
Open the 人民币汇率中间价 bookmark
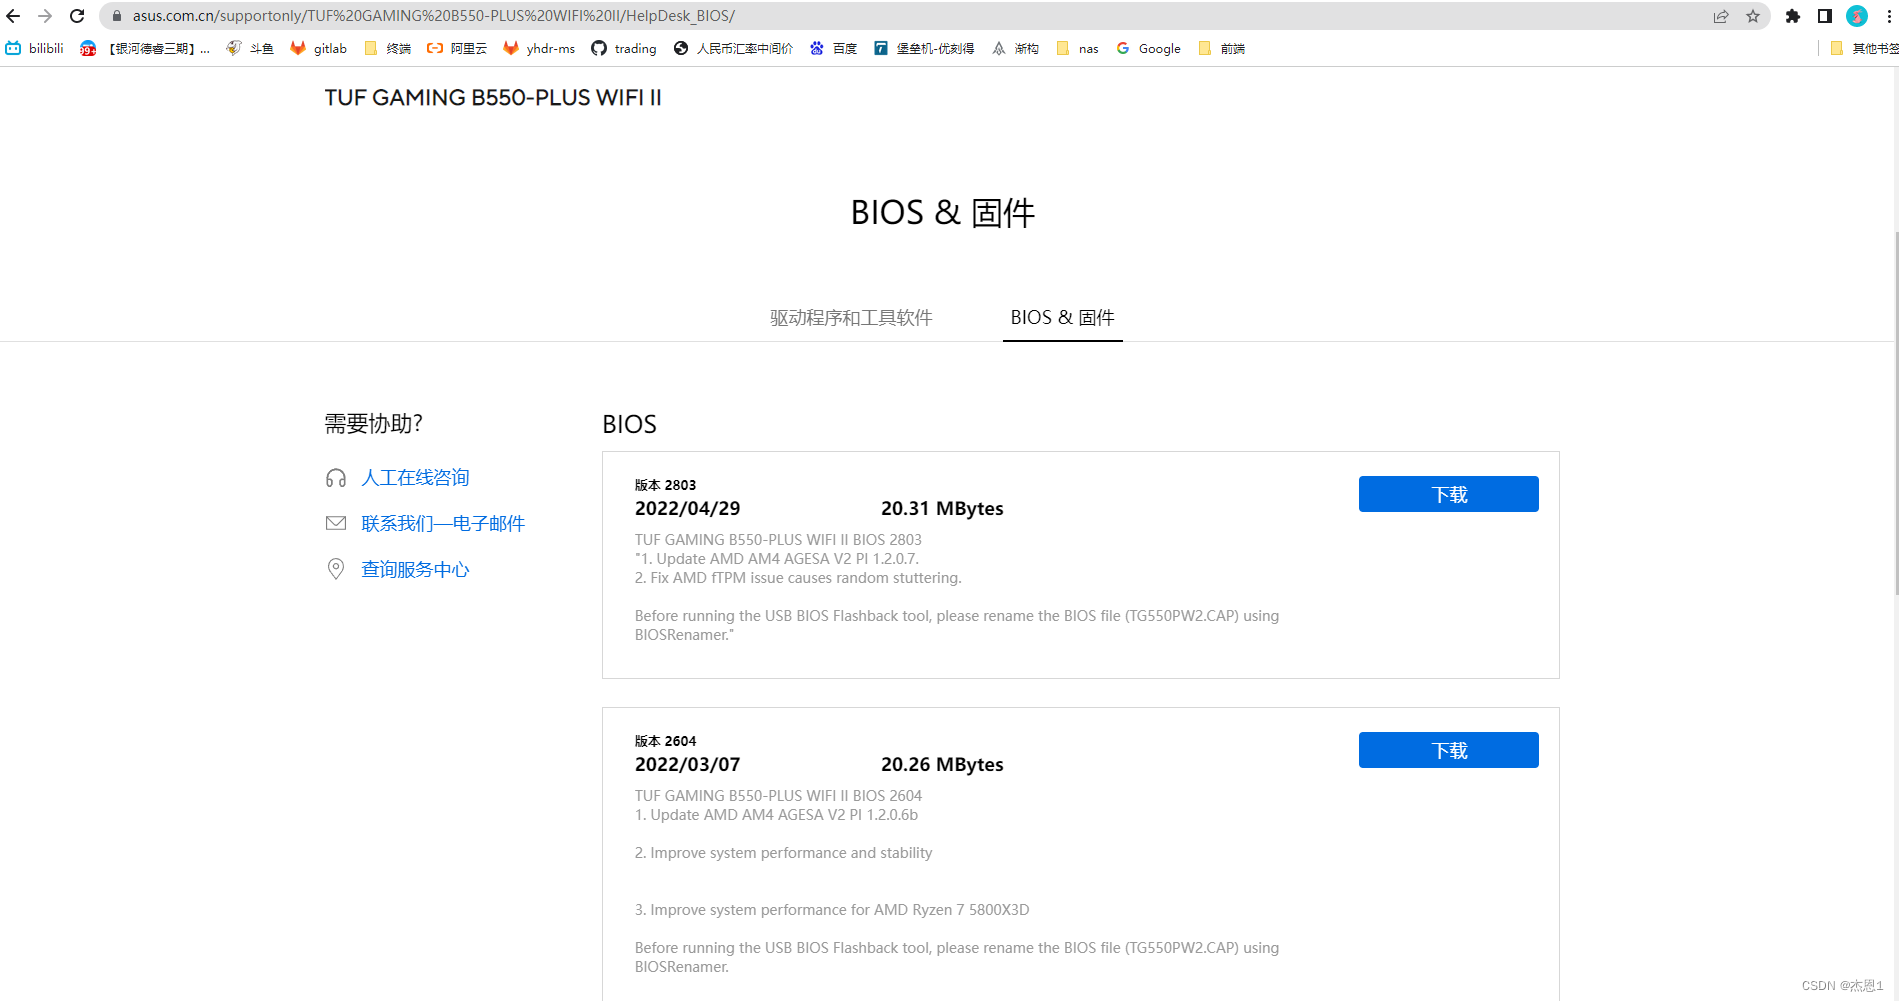tap(734, 48)
